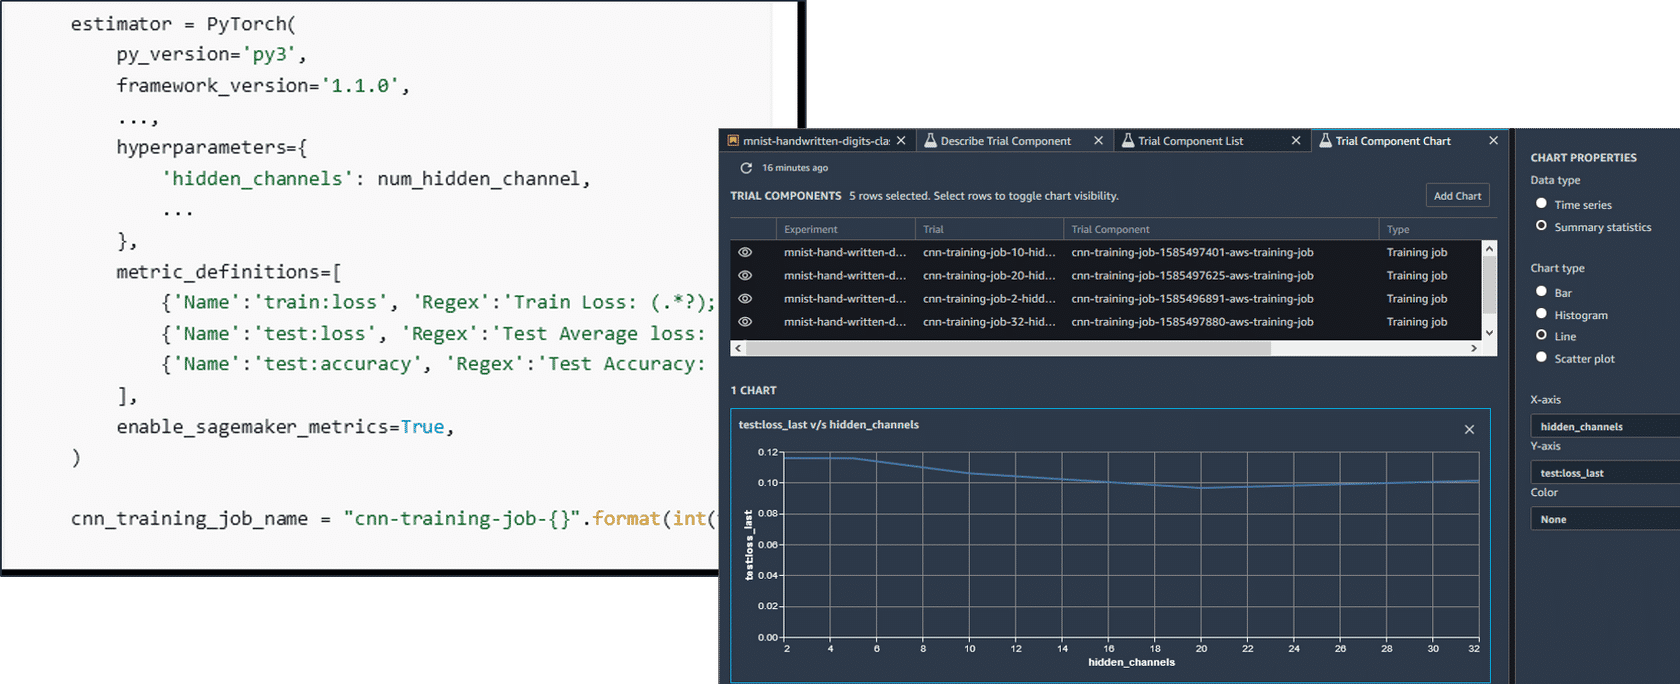Screen dimensions: 1680x684
Task: Switch to the Describe Trial Component tab
Action: coord(1005,141)
